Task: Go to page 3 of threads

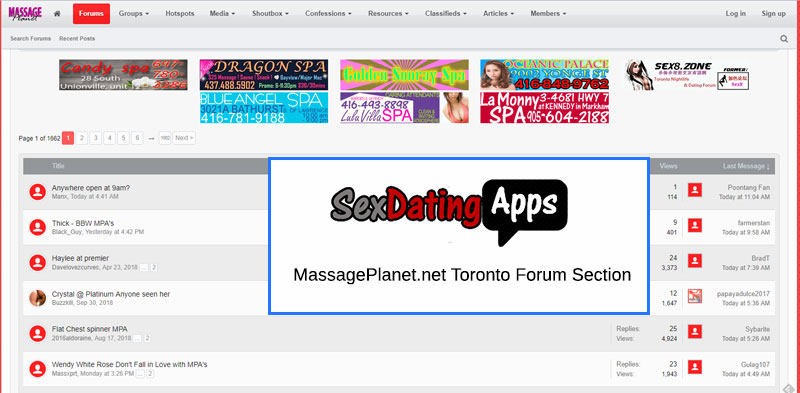Action: coord(95,138)
